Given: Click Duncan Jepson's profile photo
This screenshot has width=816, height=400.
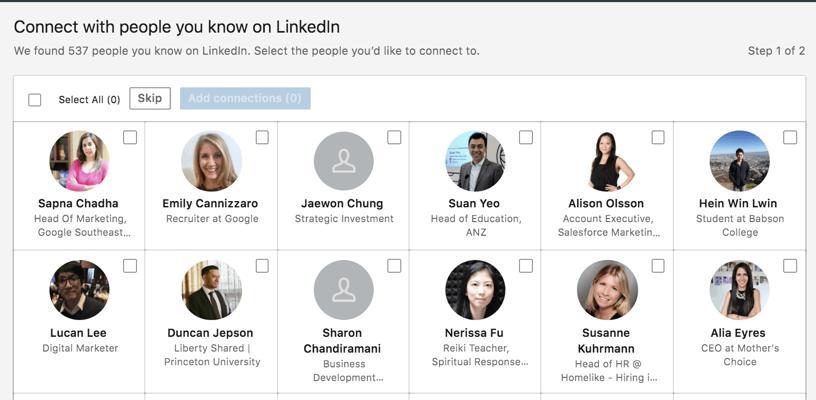Looking at the screenshot, I should click(211, 290).
